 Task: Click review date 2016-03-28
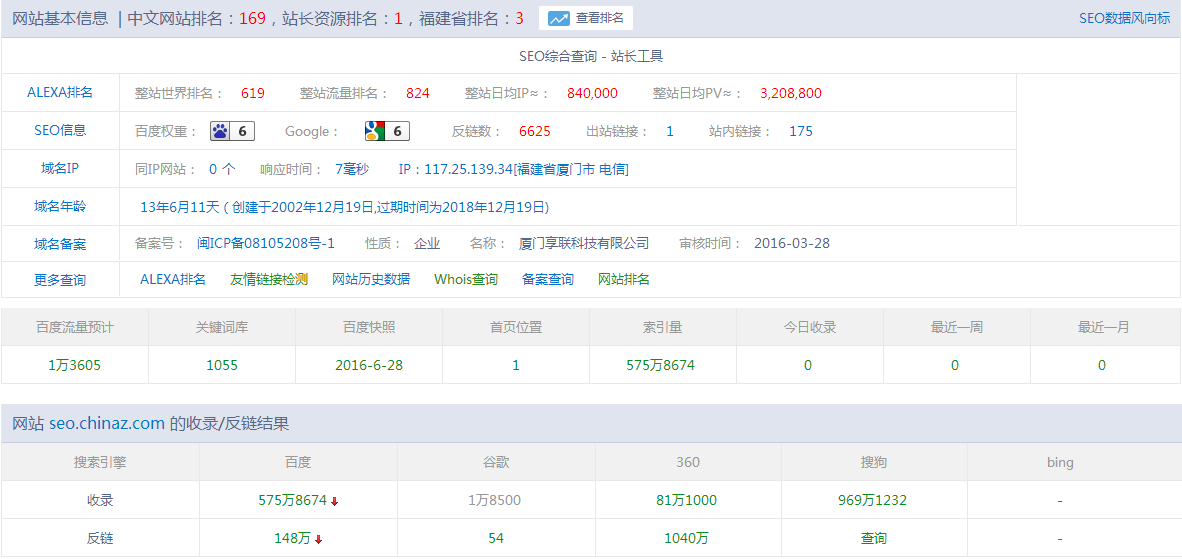[x=792, y=243]
